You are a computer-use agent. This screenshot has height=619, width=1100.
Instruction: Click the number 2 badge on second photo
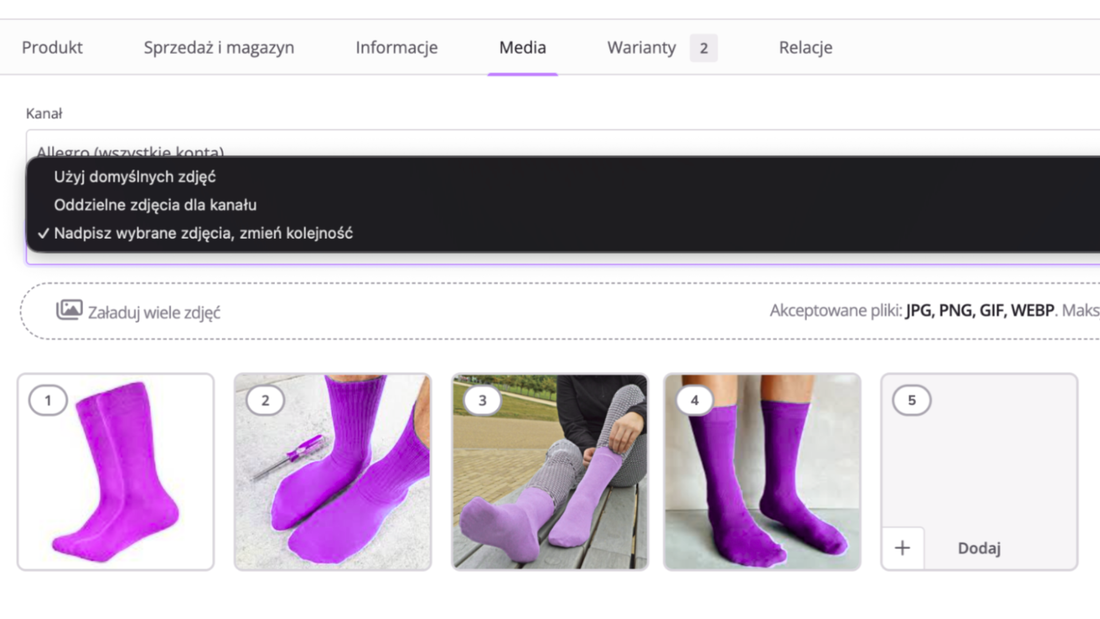tap(265, 401)
